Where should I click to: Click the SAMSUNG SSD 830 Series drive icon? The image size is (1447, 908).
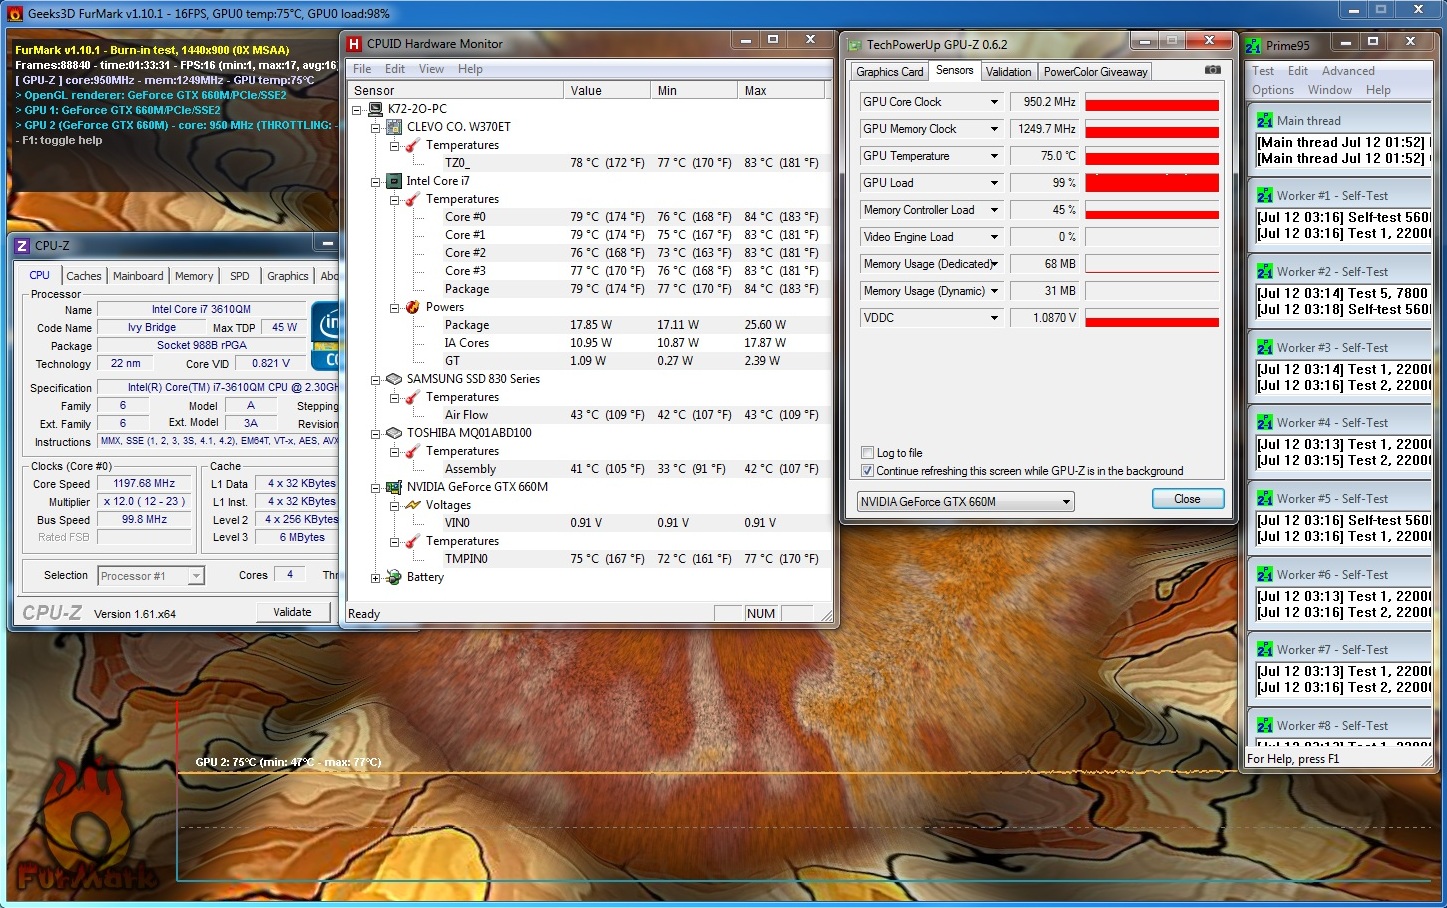[394, 379]
